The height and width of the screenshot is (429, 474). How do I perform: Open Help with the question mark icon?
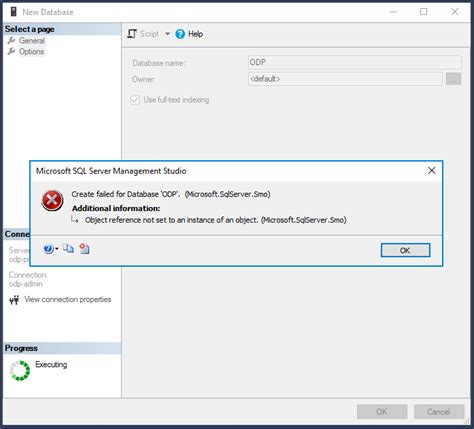pyautogui.click(x=180, y=34)
